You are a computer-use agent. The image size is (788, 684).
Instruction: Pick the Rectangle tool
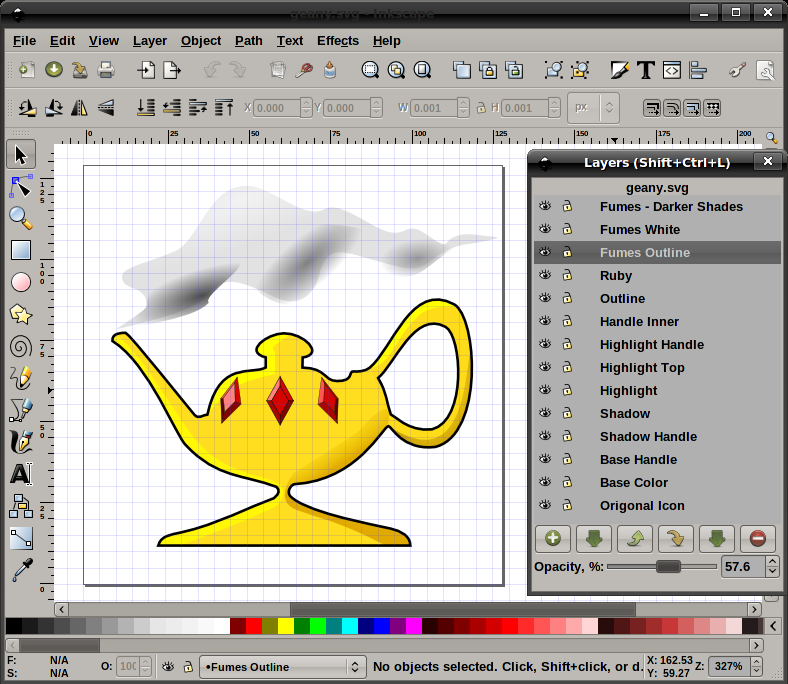click(21, 250)
